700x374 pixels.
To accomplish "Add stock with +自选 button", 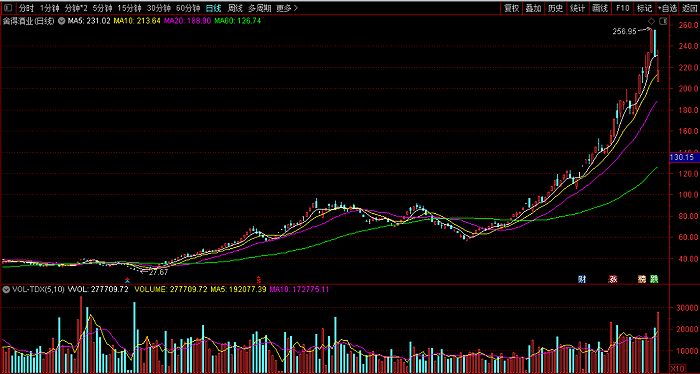I will click(667, 8).
